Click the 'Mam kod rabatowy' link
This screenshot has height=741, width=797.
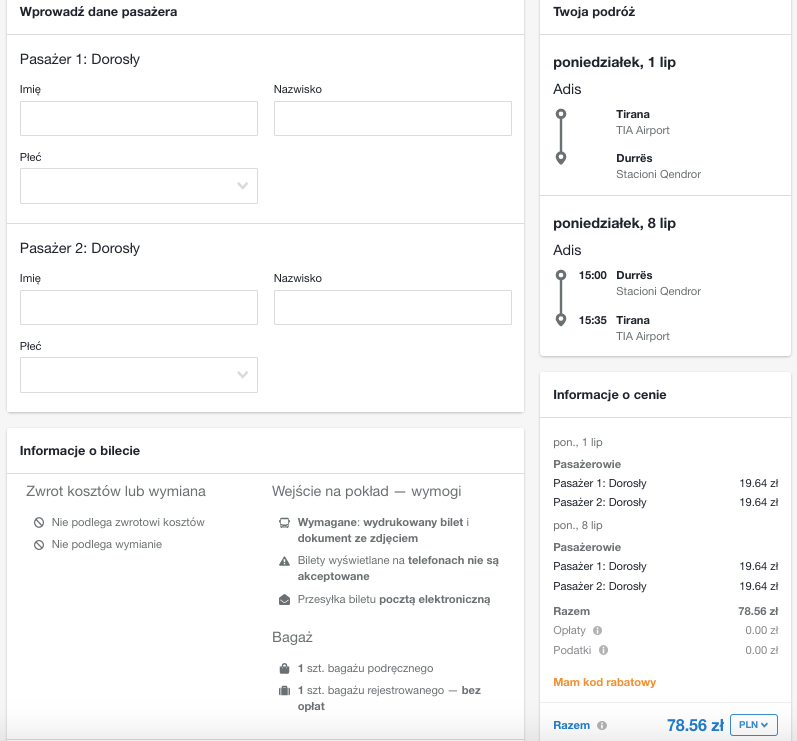604,682
